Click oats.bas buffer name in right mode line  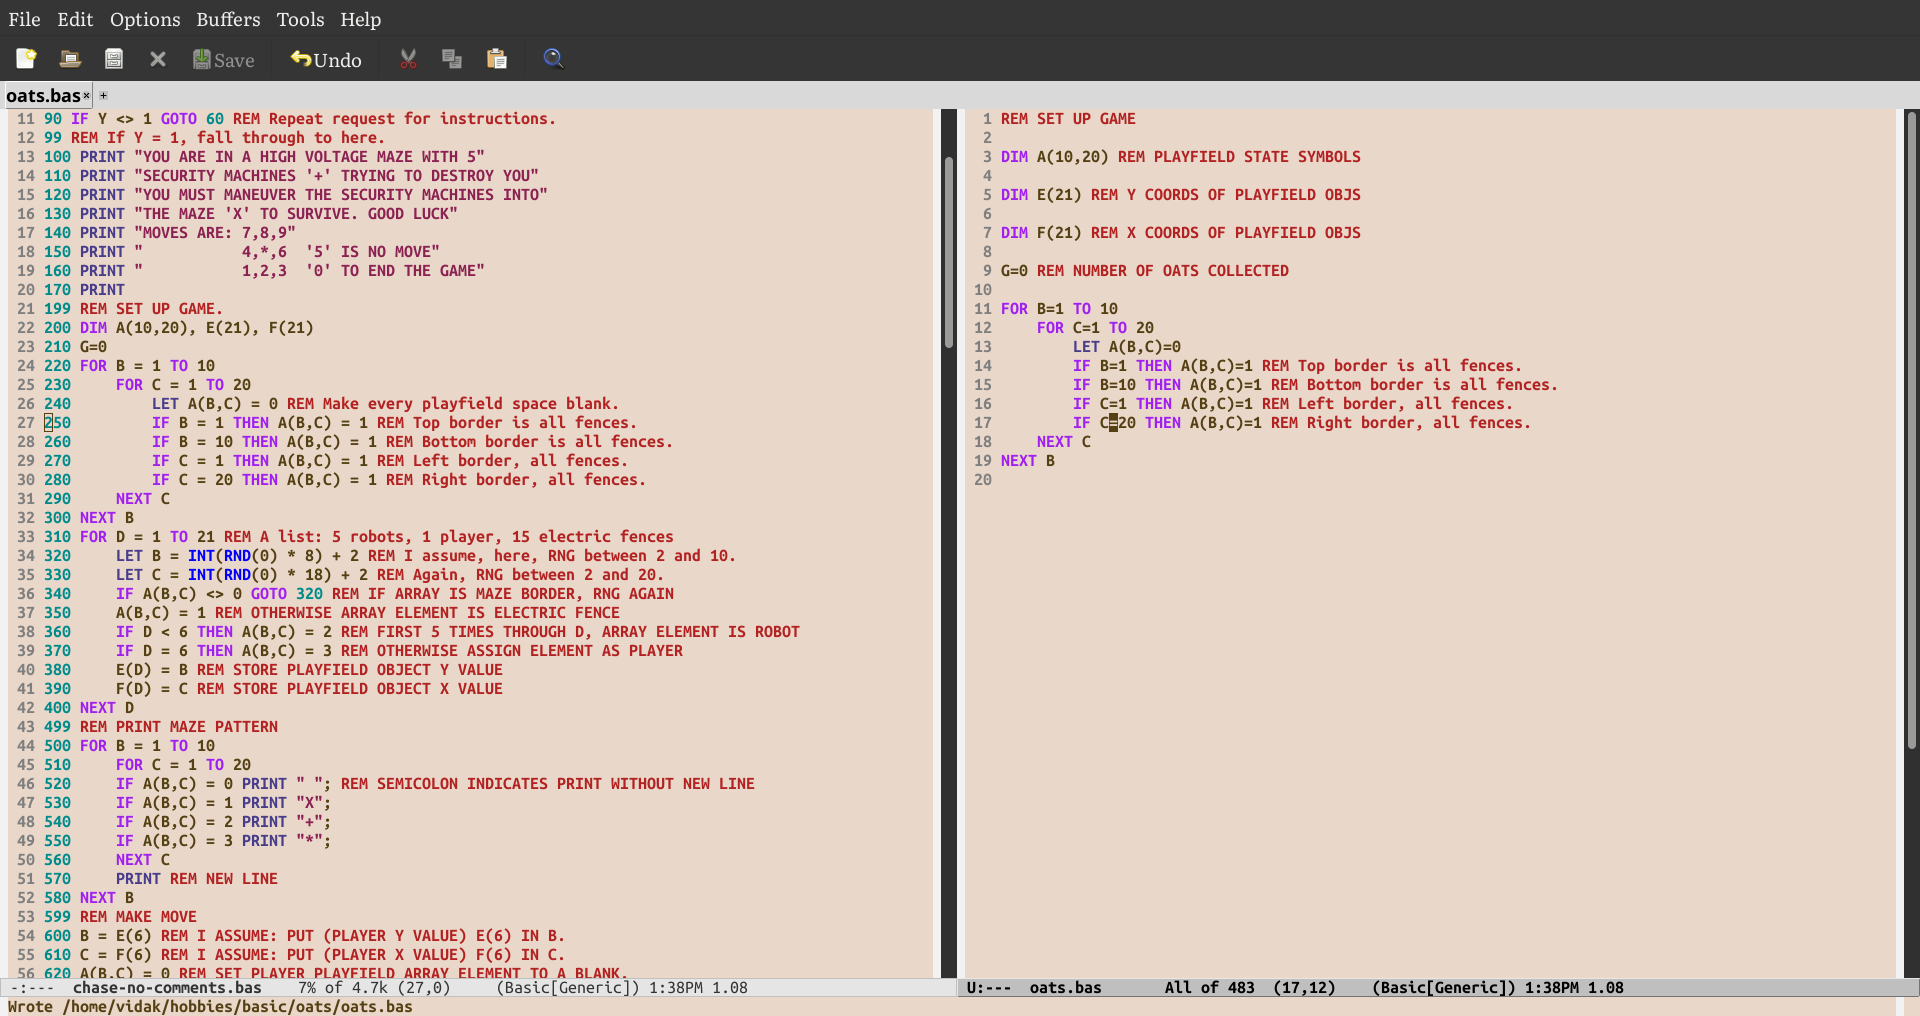(x=1066, y=988)
